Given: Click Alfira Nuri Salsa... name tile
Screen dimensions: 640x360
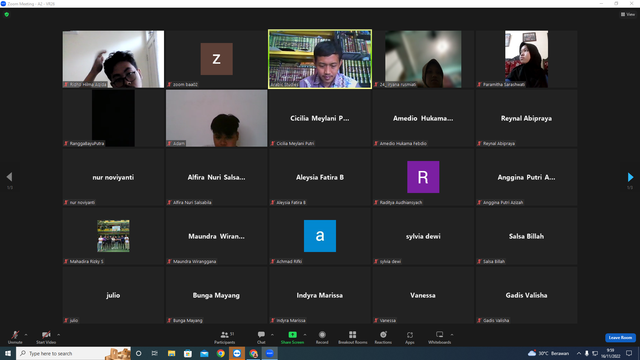Looking at the screenshot, I should click(217, 177).
